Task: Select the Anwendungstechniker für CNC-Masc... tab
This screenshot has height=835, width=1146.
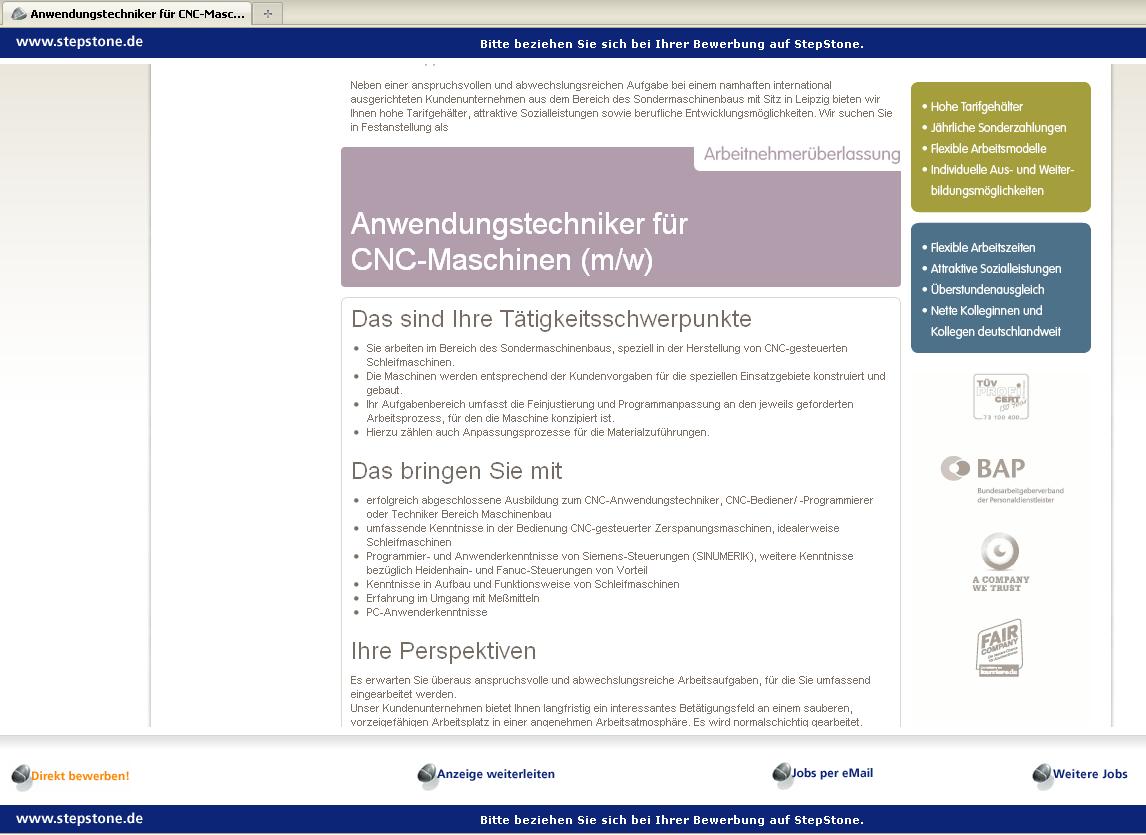Action: point(127,13)
